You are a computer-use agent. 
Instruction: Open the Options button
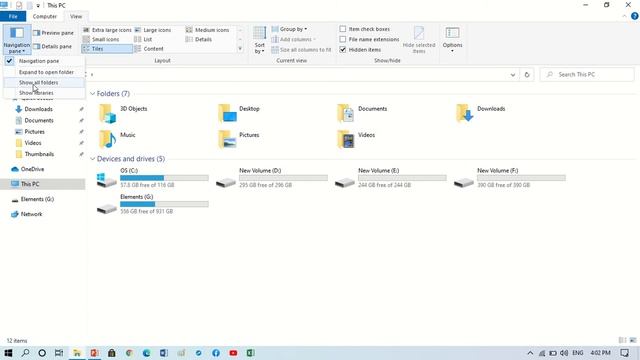(452, 39)
